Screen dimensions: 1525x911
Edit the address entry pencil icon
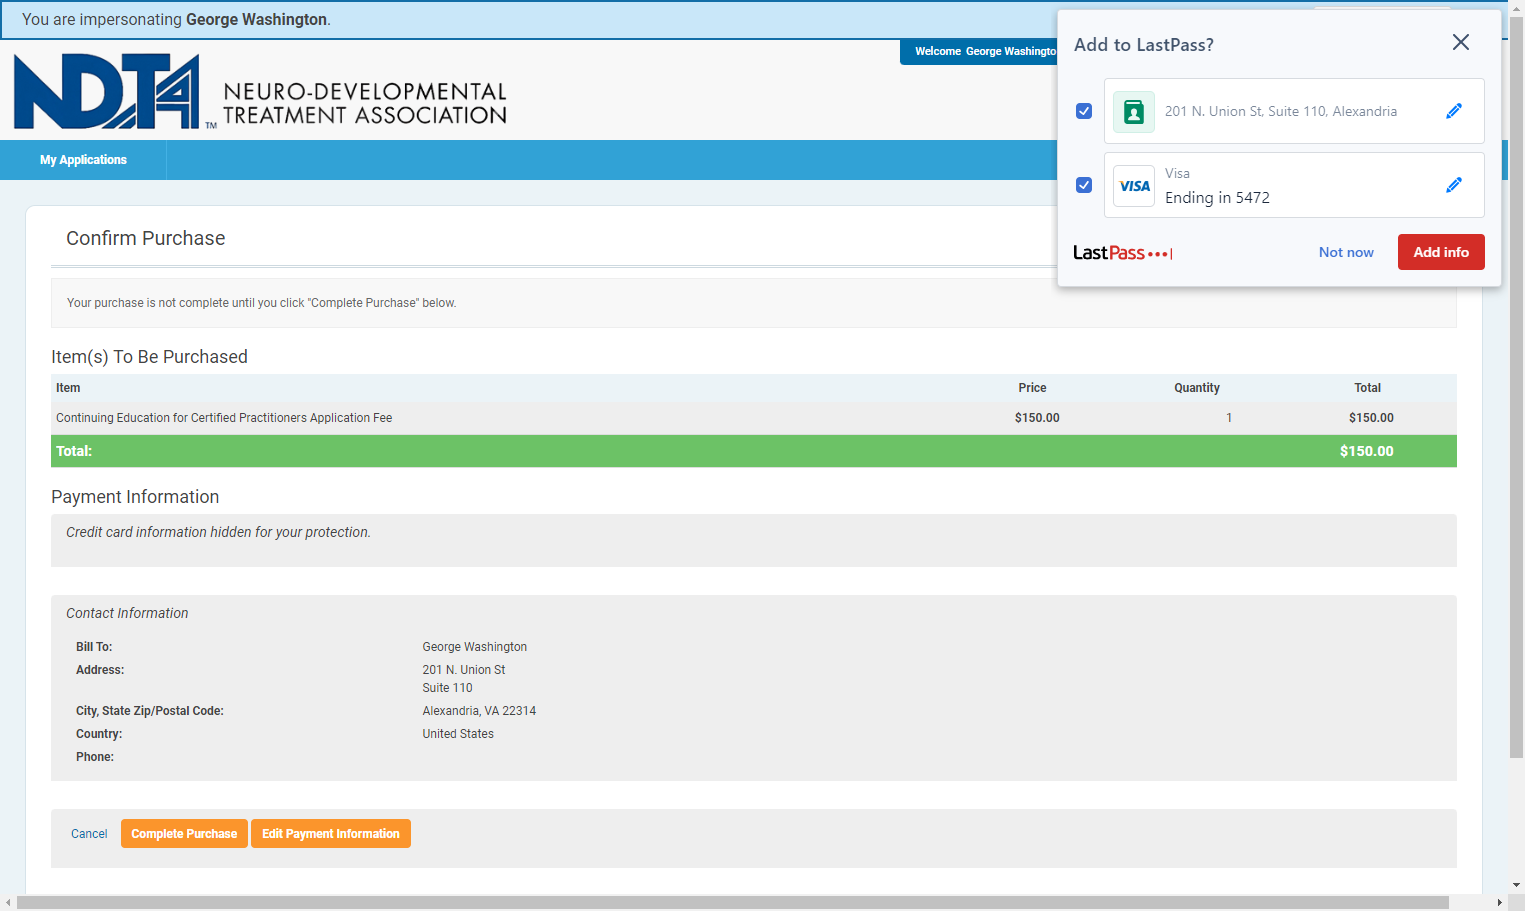tap(1454, 111)
